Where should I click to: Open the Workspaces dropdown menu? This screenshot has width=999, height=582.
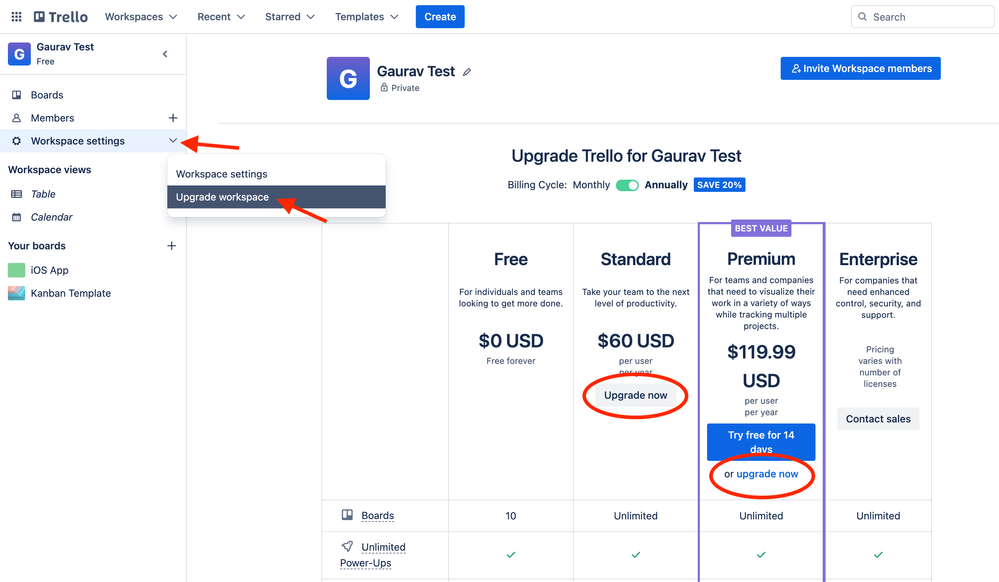click(141, 17)
